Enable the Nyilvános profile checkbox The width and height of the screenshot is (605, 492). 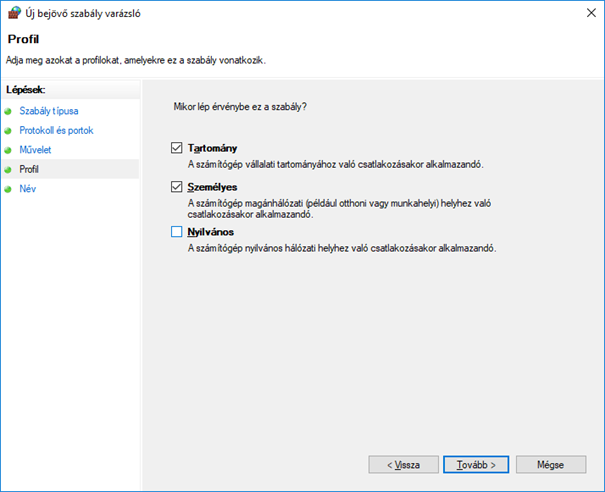click(177, 232)
